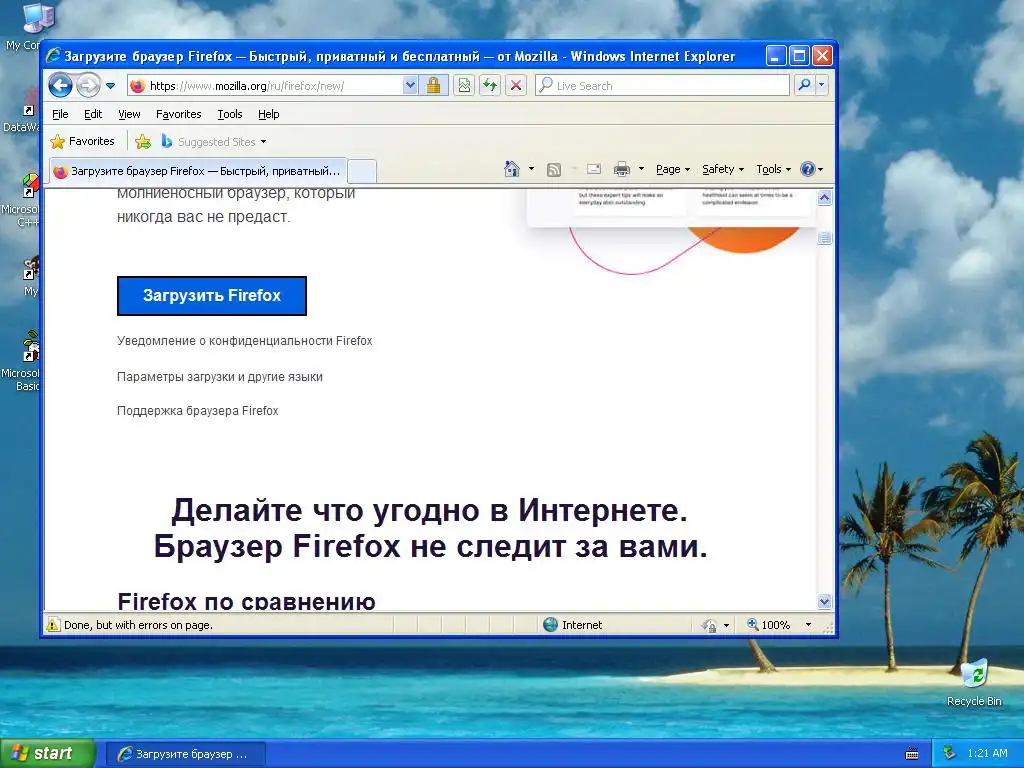This screenshot has width=1024, height=768.
Task: Print the page with printer icon
Action: tap(622, 170)
